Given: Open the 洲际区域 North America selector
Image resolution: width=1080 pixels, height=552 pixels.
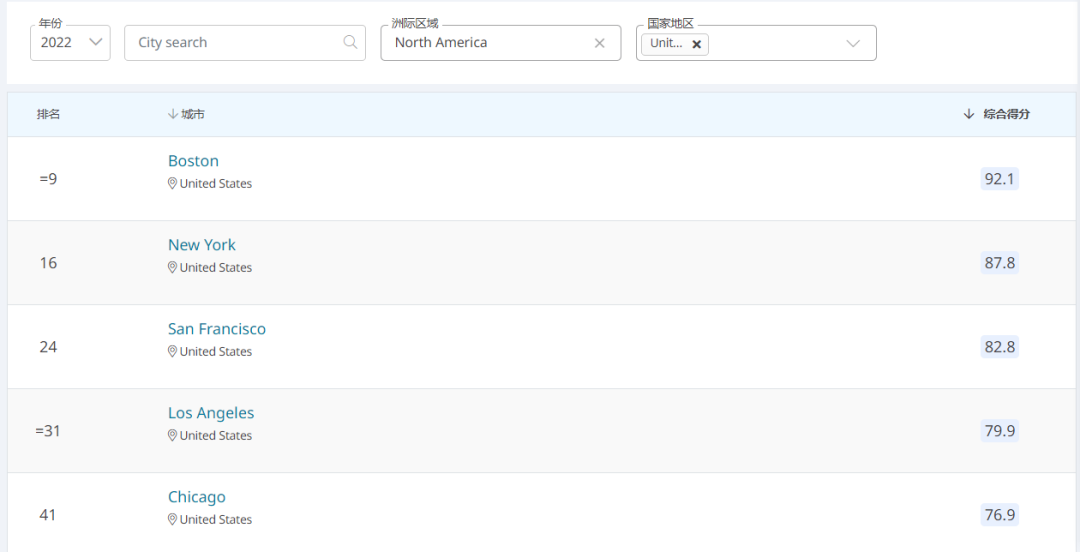Looking at the screenshot, I should 501,43.
